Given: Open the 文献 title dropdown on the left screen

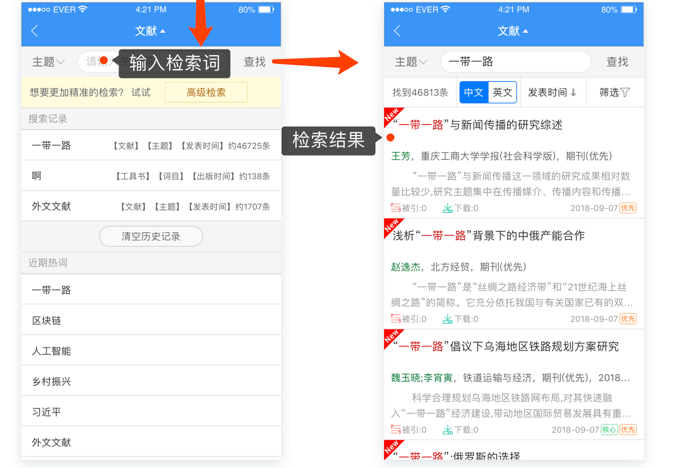Looking at the screenshot, I should (x=150, y=31).
